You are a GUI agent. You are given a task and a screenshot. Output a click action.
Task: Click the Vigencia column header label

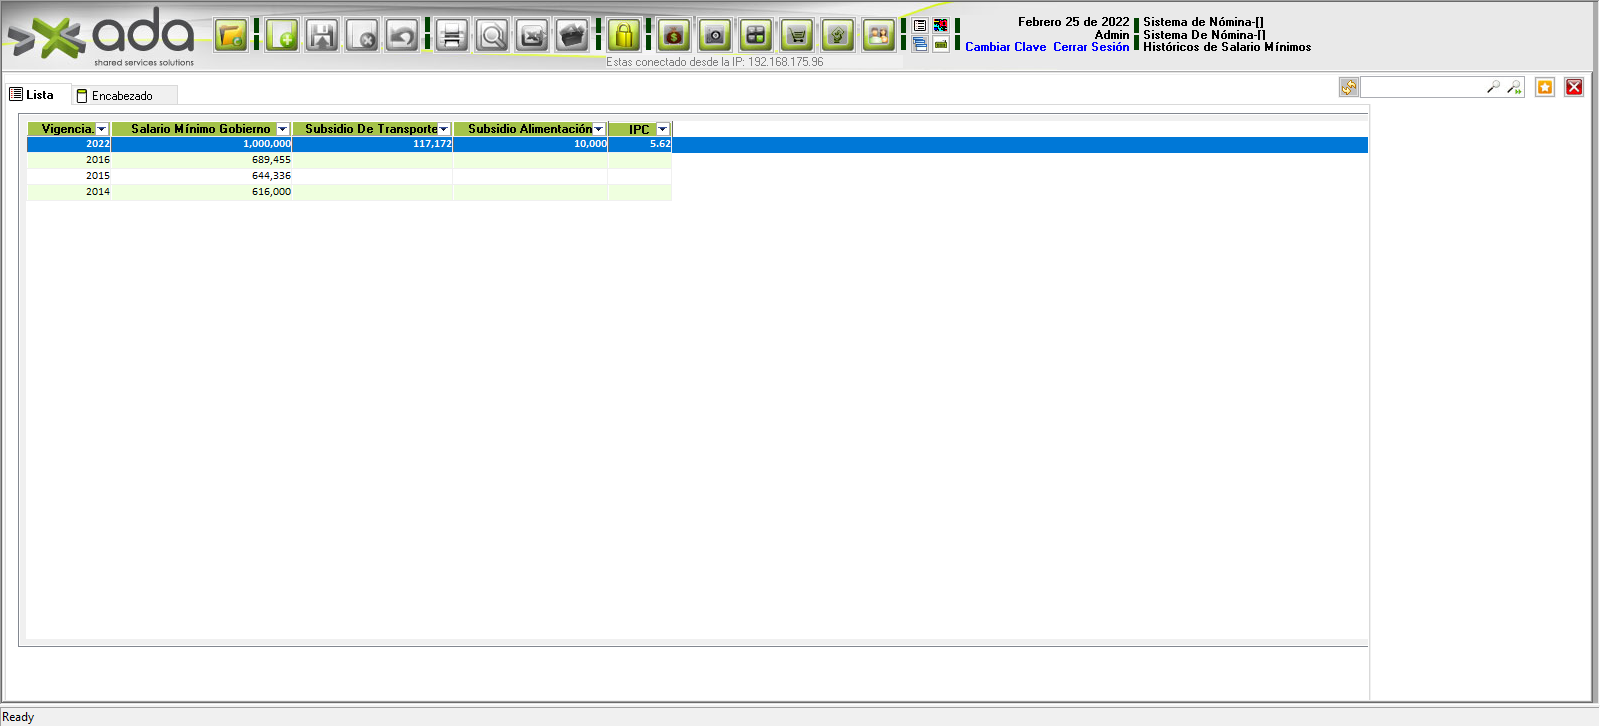pos(68,129)
